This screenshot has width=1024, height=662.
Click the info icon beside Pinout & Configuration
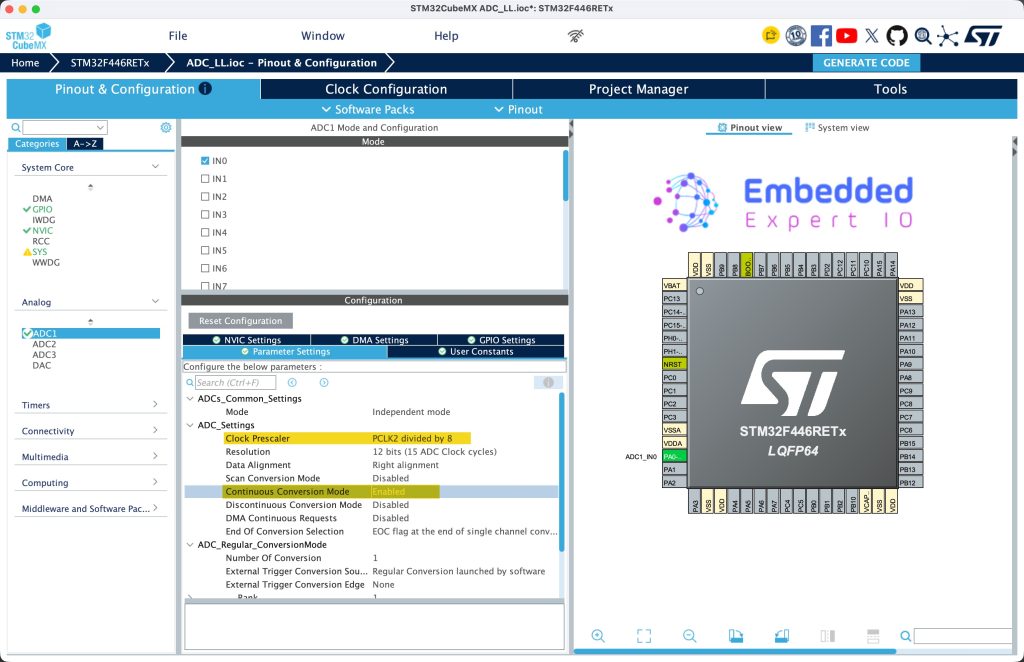(205, 88)
